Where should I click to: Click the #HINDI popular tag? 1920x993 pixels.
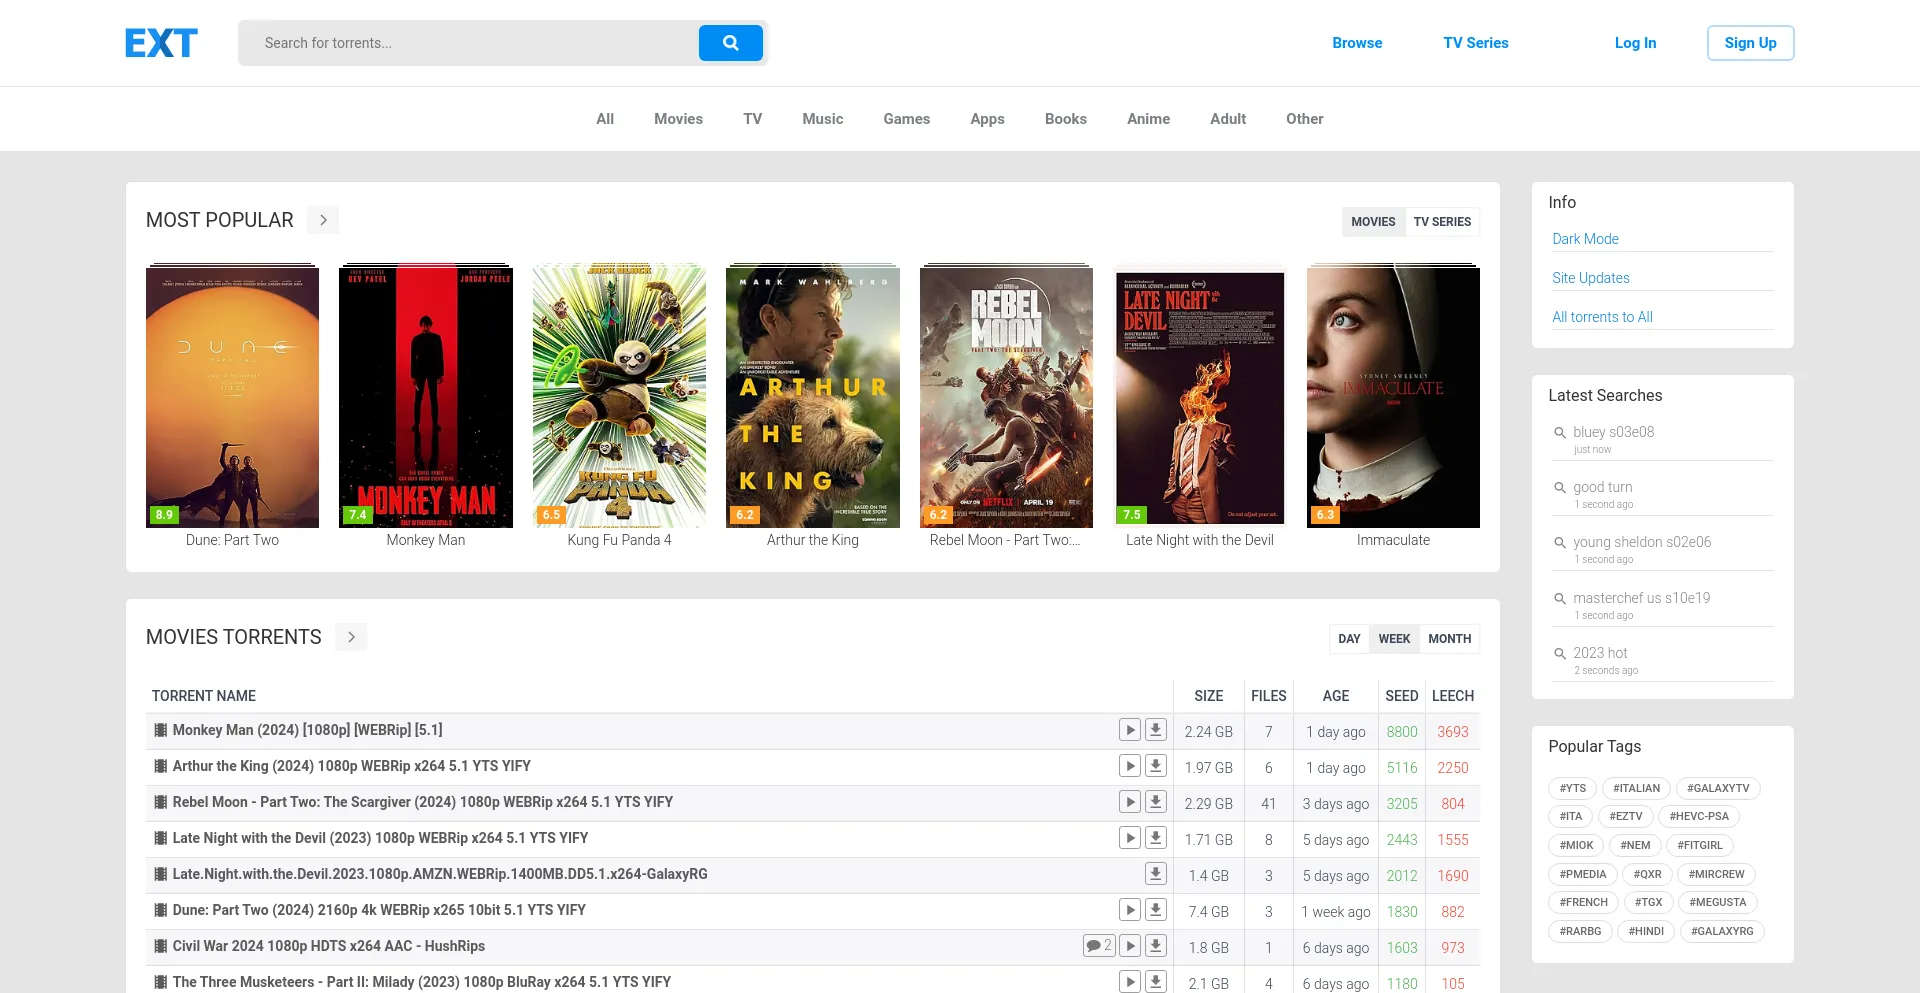click(x=1646, y=931)
